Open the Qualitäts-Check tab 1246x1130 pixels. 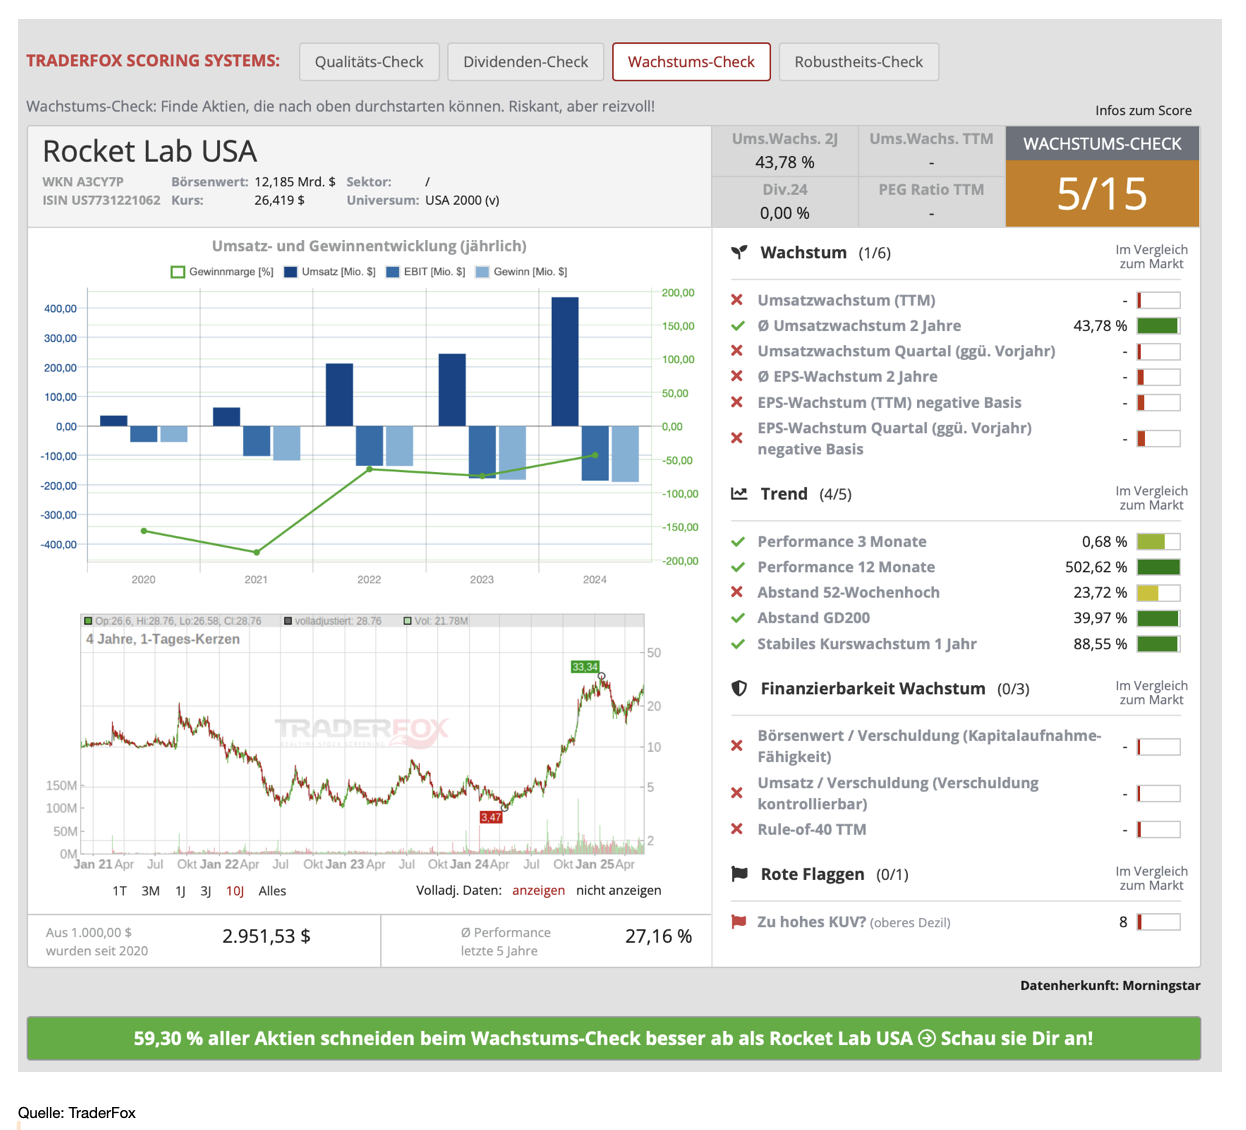[x=369, y=62]
